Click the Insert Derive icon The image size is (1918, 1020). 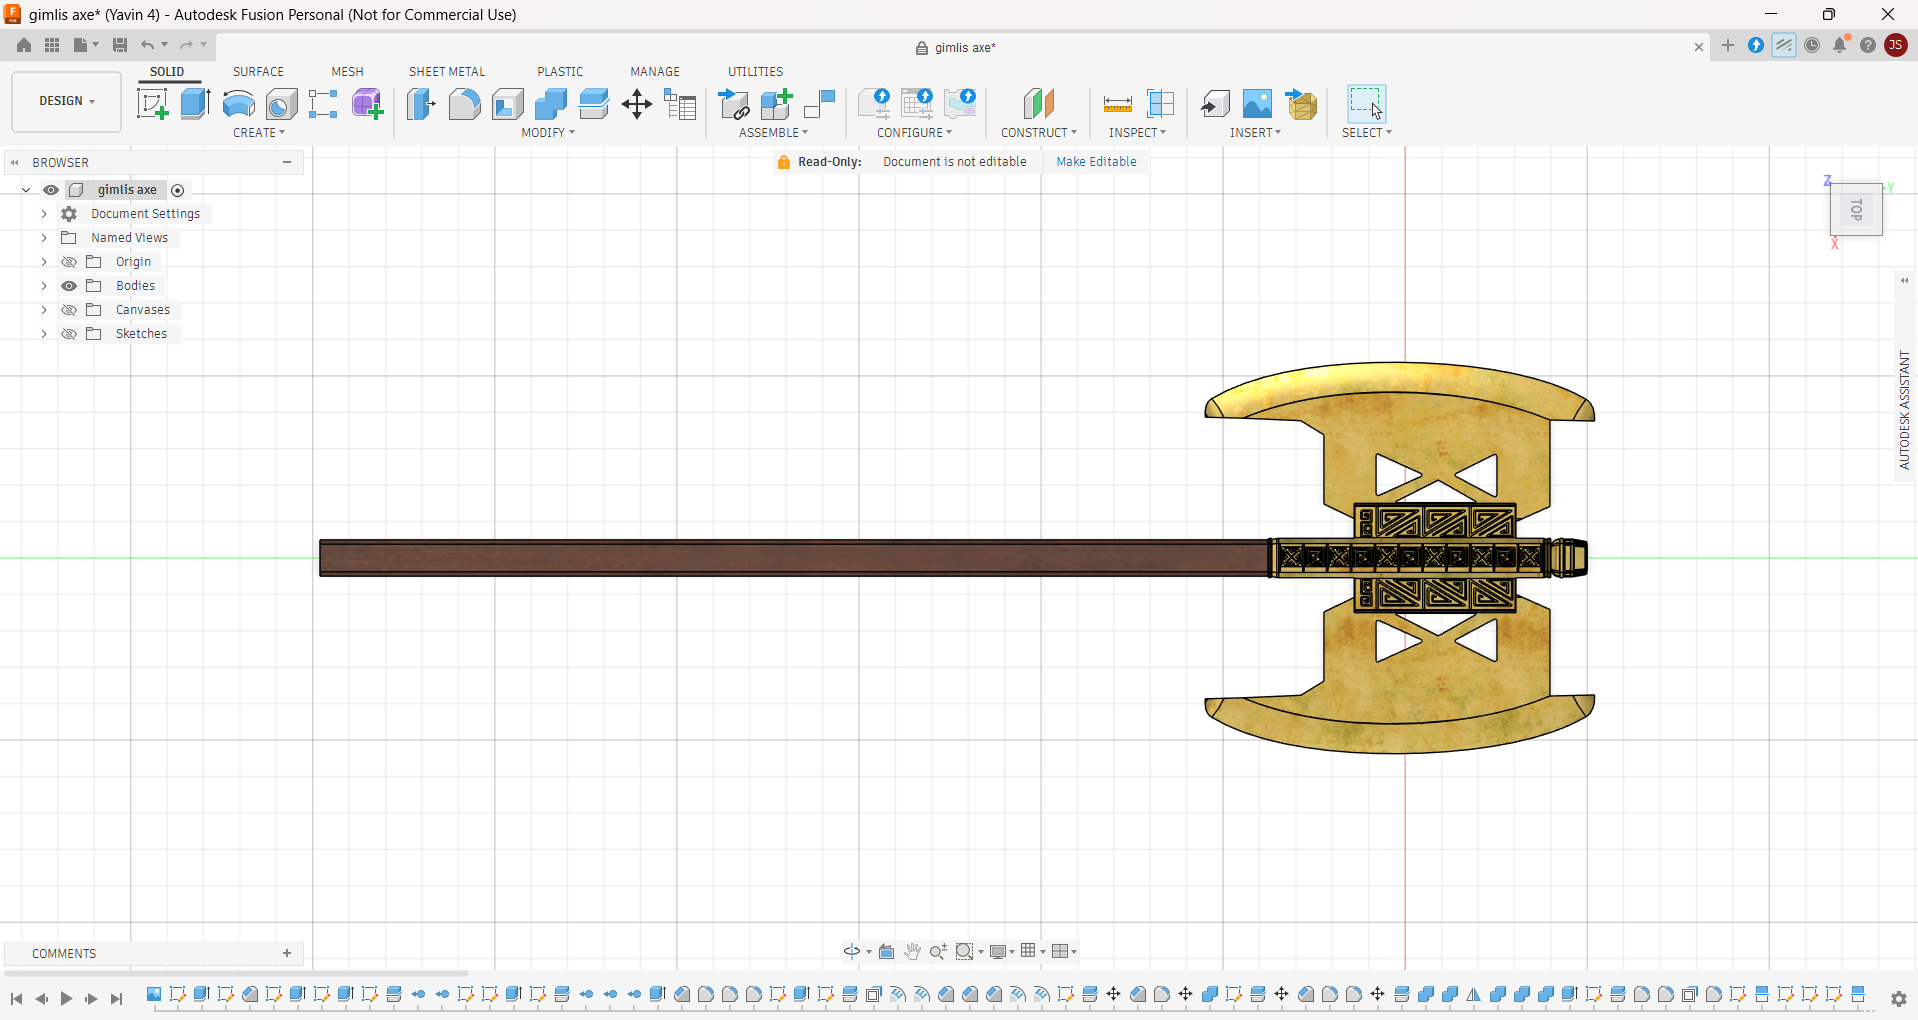point(1214,104)
